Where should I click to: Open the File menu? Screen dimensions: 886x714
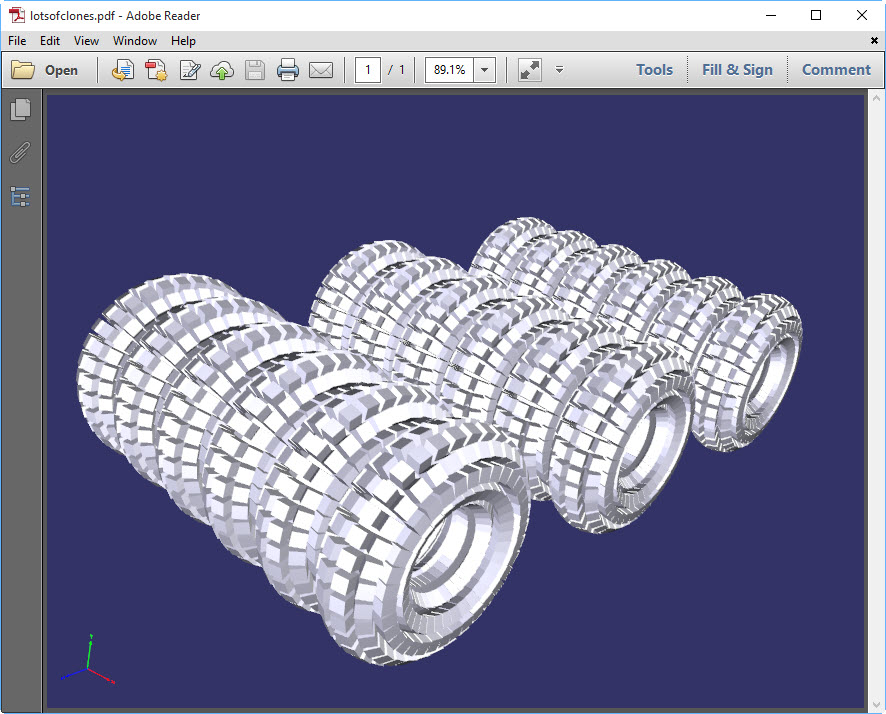(17, 41)
